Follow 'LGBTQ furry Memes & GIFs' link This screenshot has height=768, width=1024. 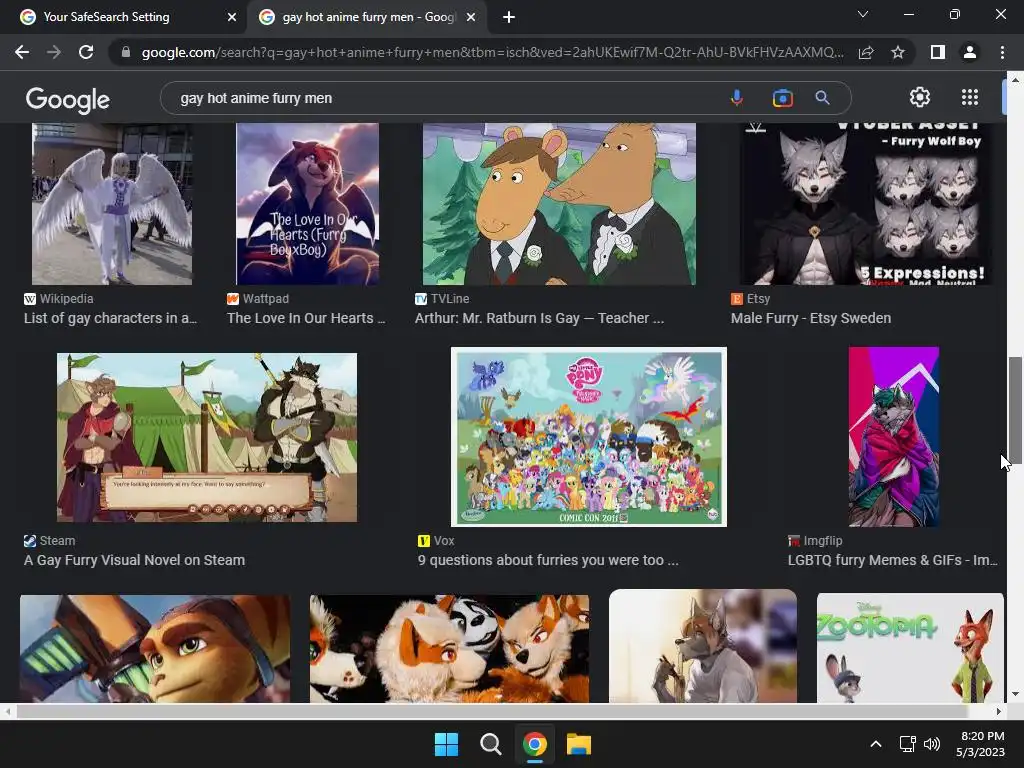click(893, 560)
